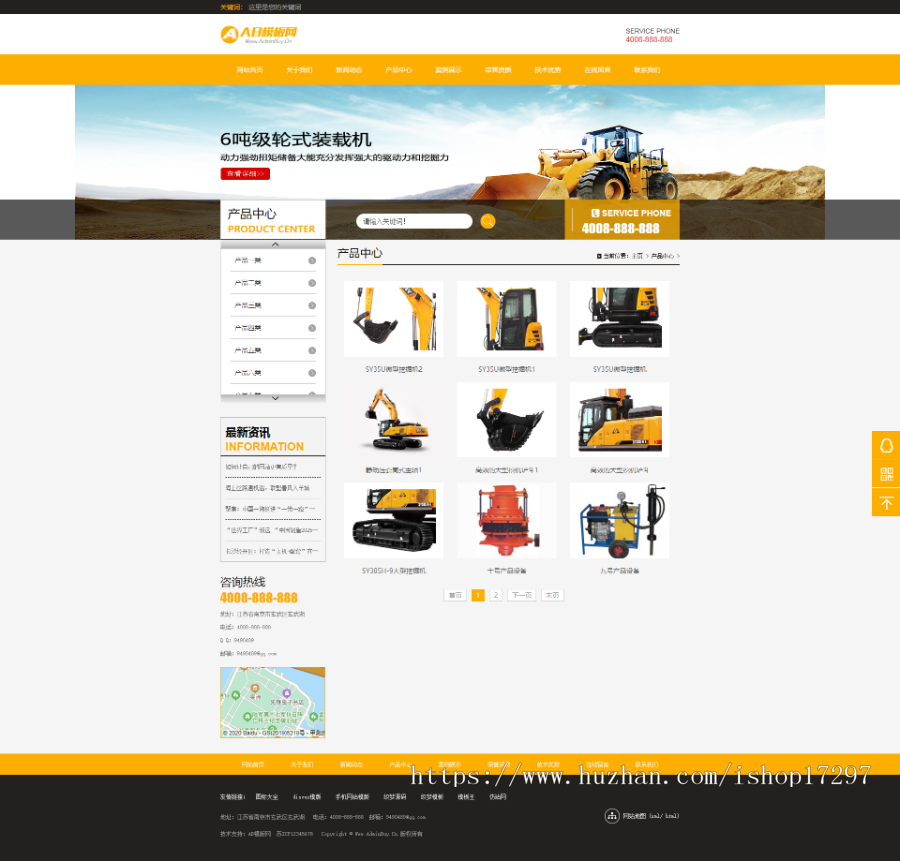Viewport: 900px width, 861px height.
Task: Click 织梦源码 friend link in footer
Action: click(395, 797)
